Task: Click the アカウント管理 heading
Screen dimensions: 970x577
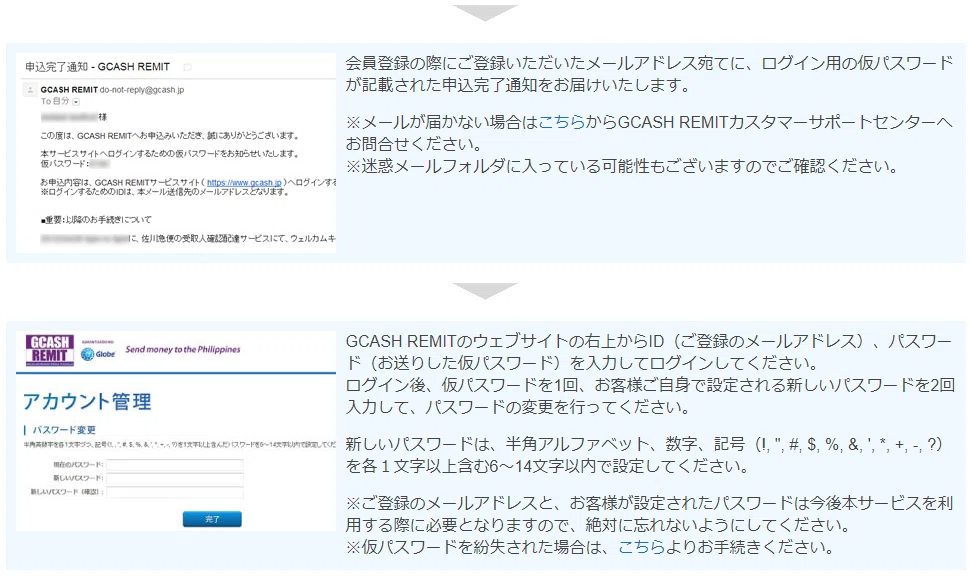Action: tap(87, 402)
